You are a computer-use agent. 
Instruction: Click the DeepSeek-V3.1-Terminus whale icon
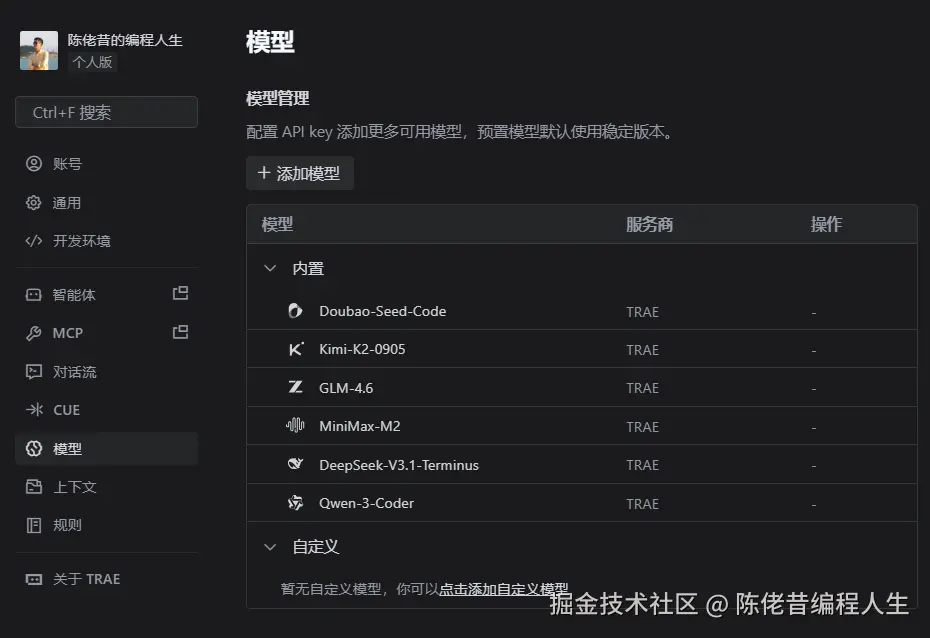pyautogui.click(x=295, y=464)
